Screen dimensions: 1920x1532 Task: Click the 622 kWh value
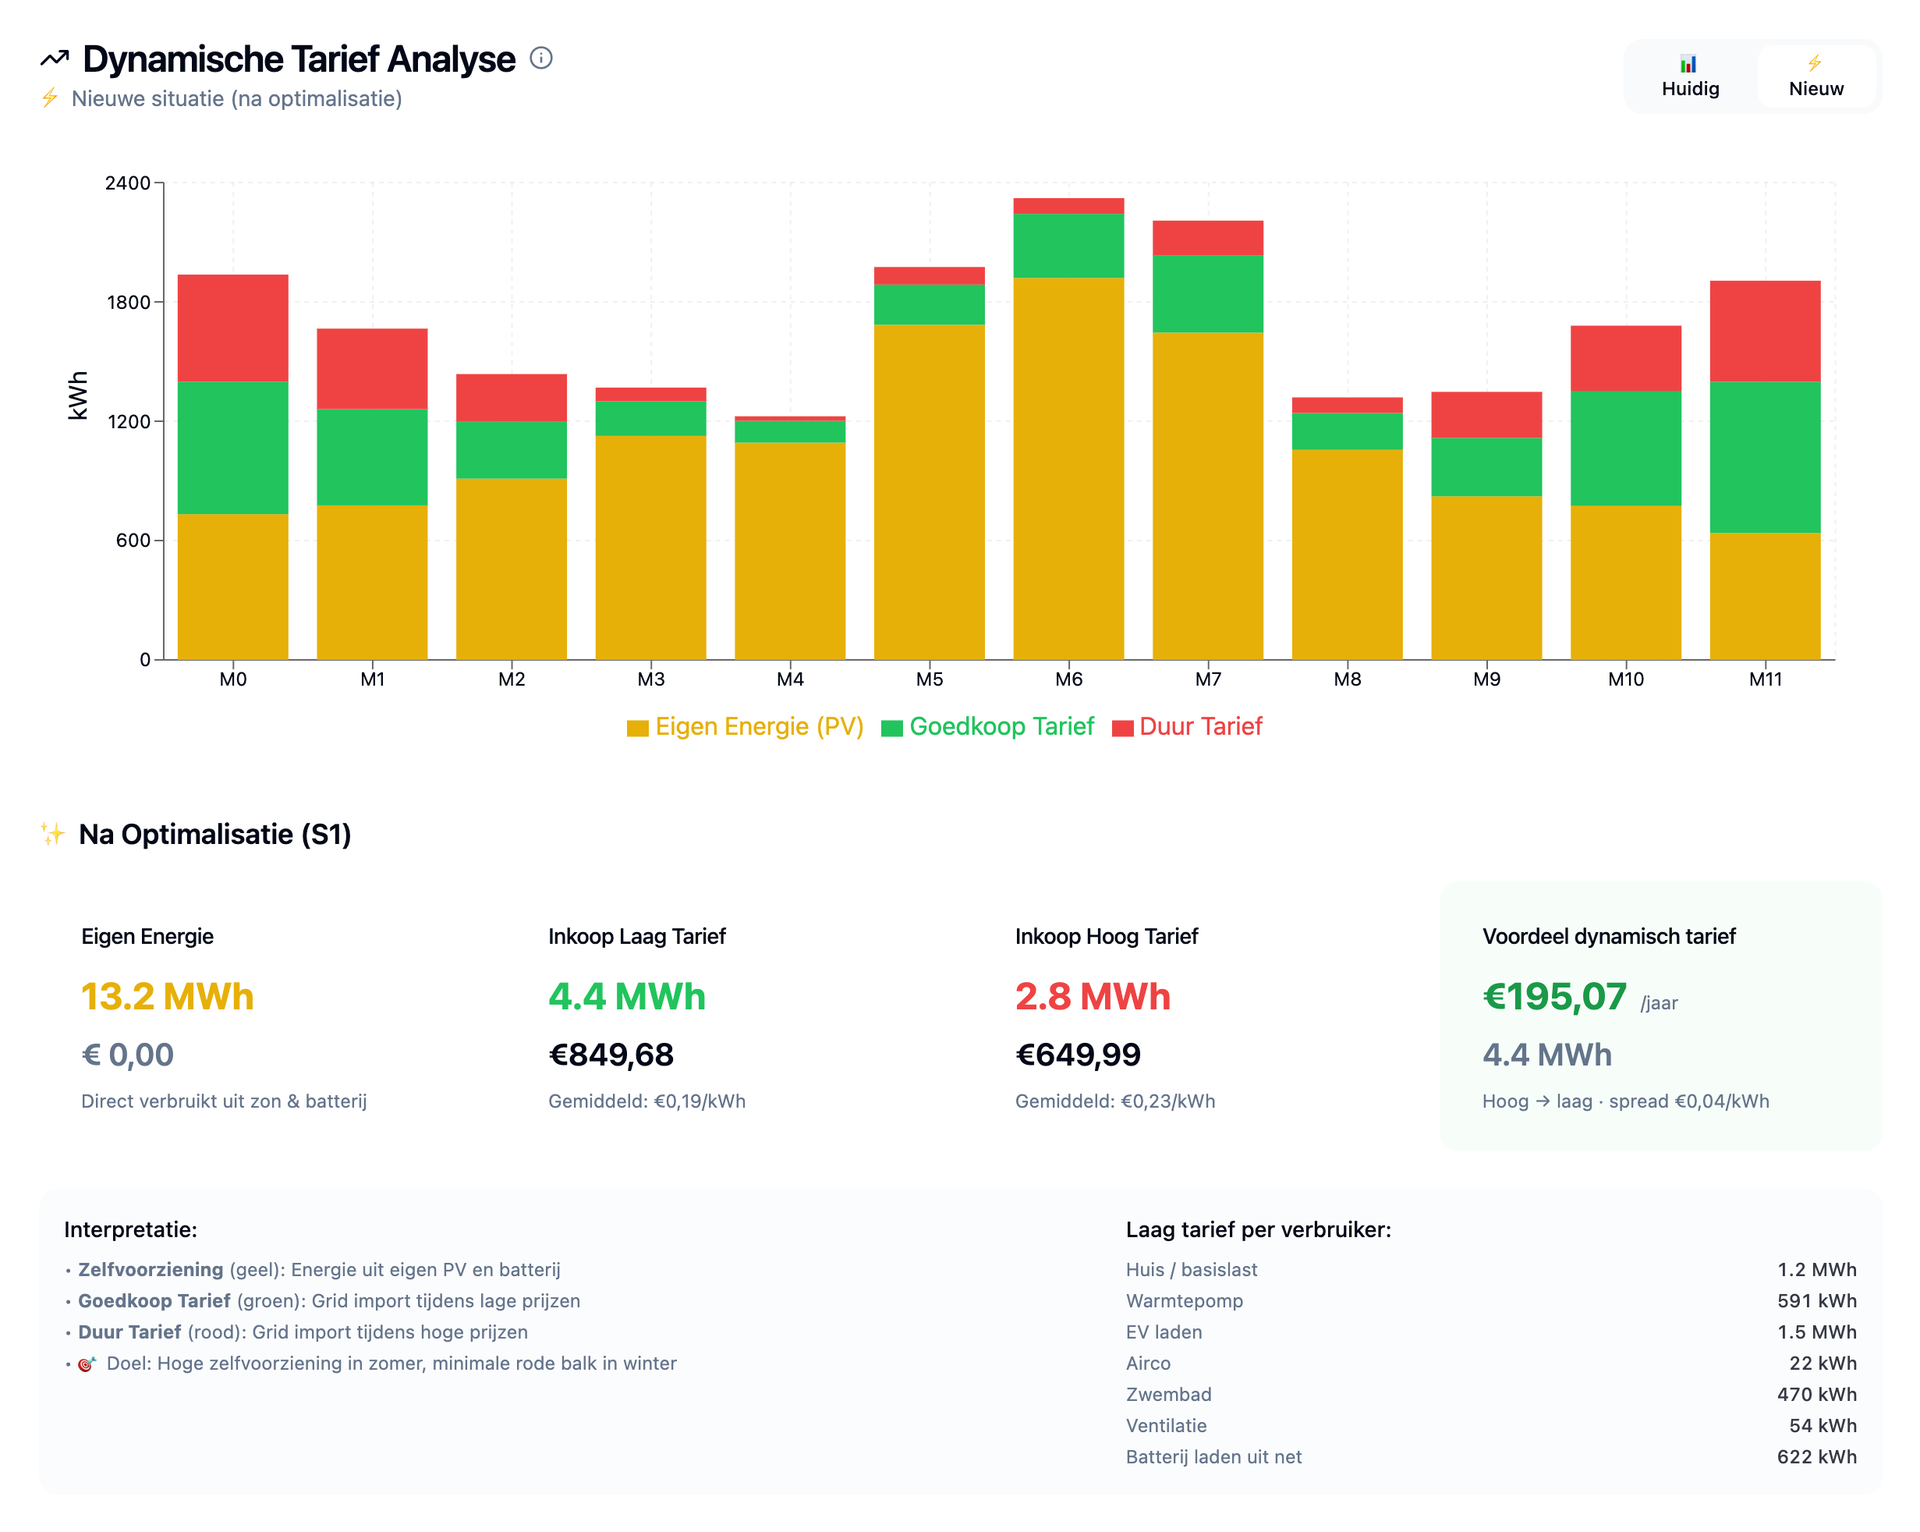tap(1817, 1458)
